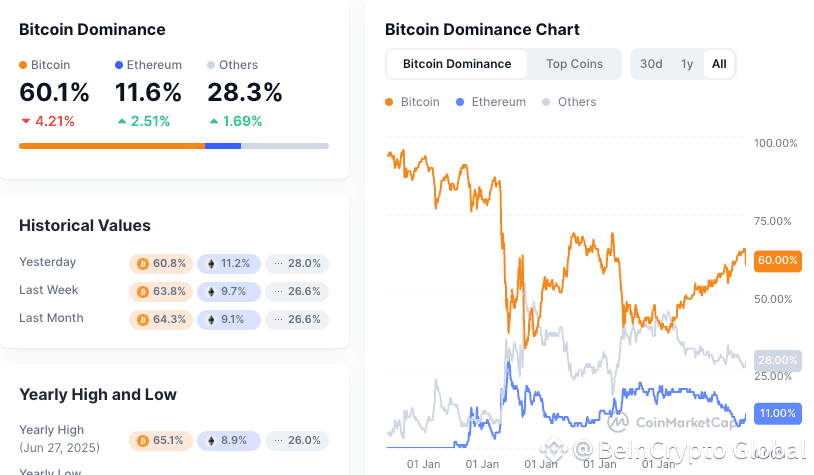Toggle Ethereum series in chart legend
The height and width of the screenshot is (475, 814).
click(x=491, y=102)
